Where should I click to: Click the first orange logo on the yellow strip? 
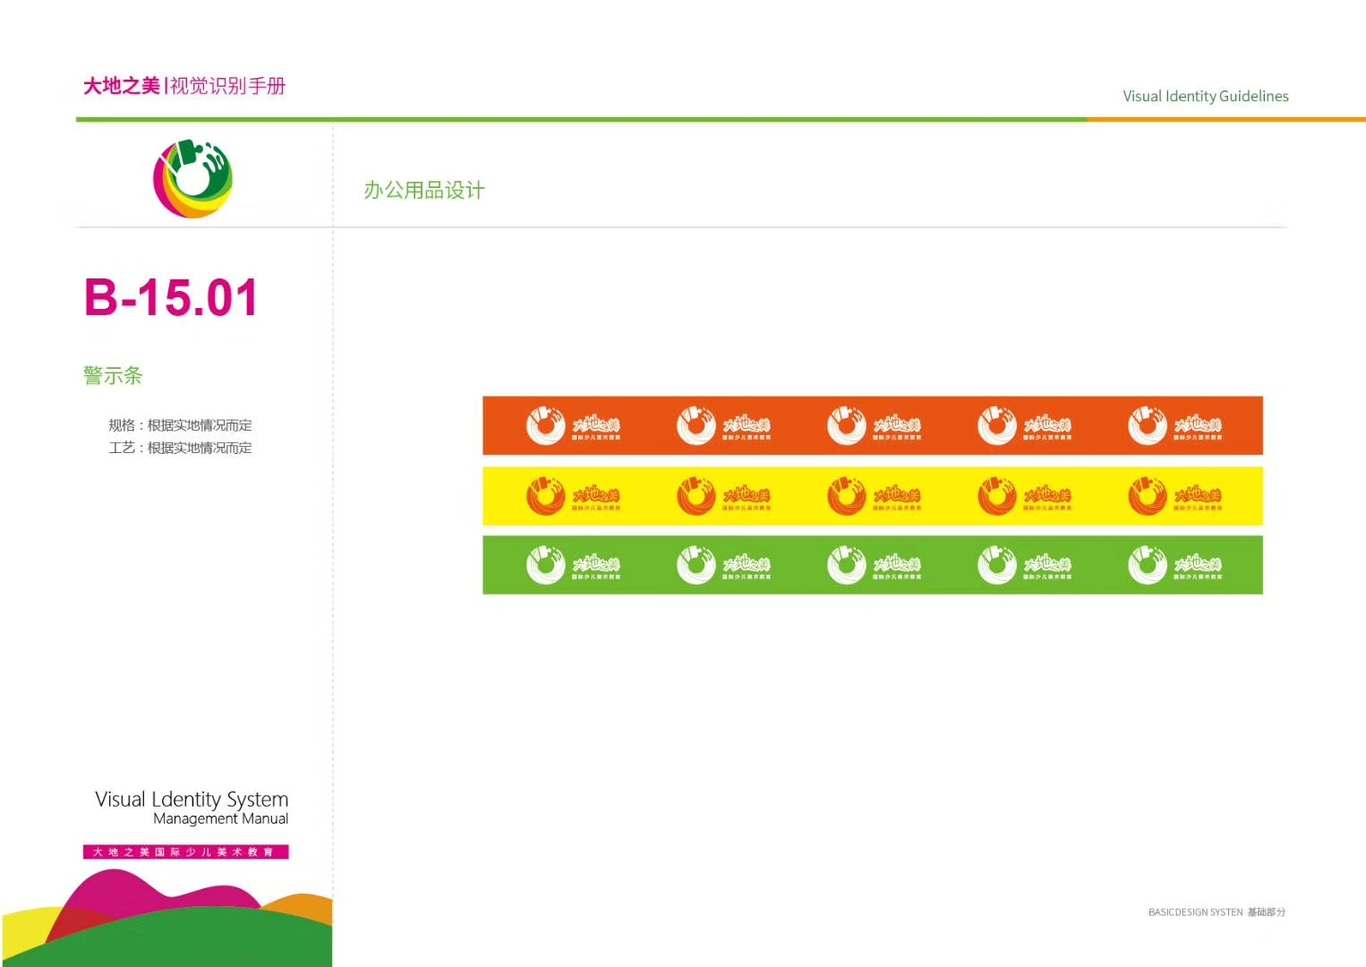click(x=573, y=496)
